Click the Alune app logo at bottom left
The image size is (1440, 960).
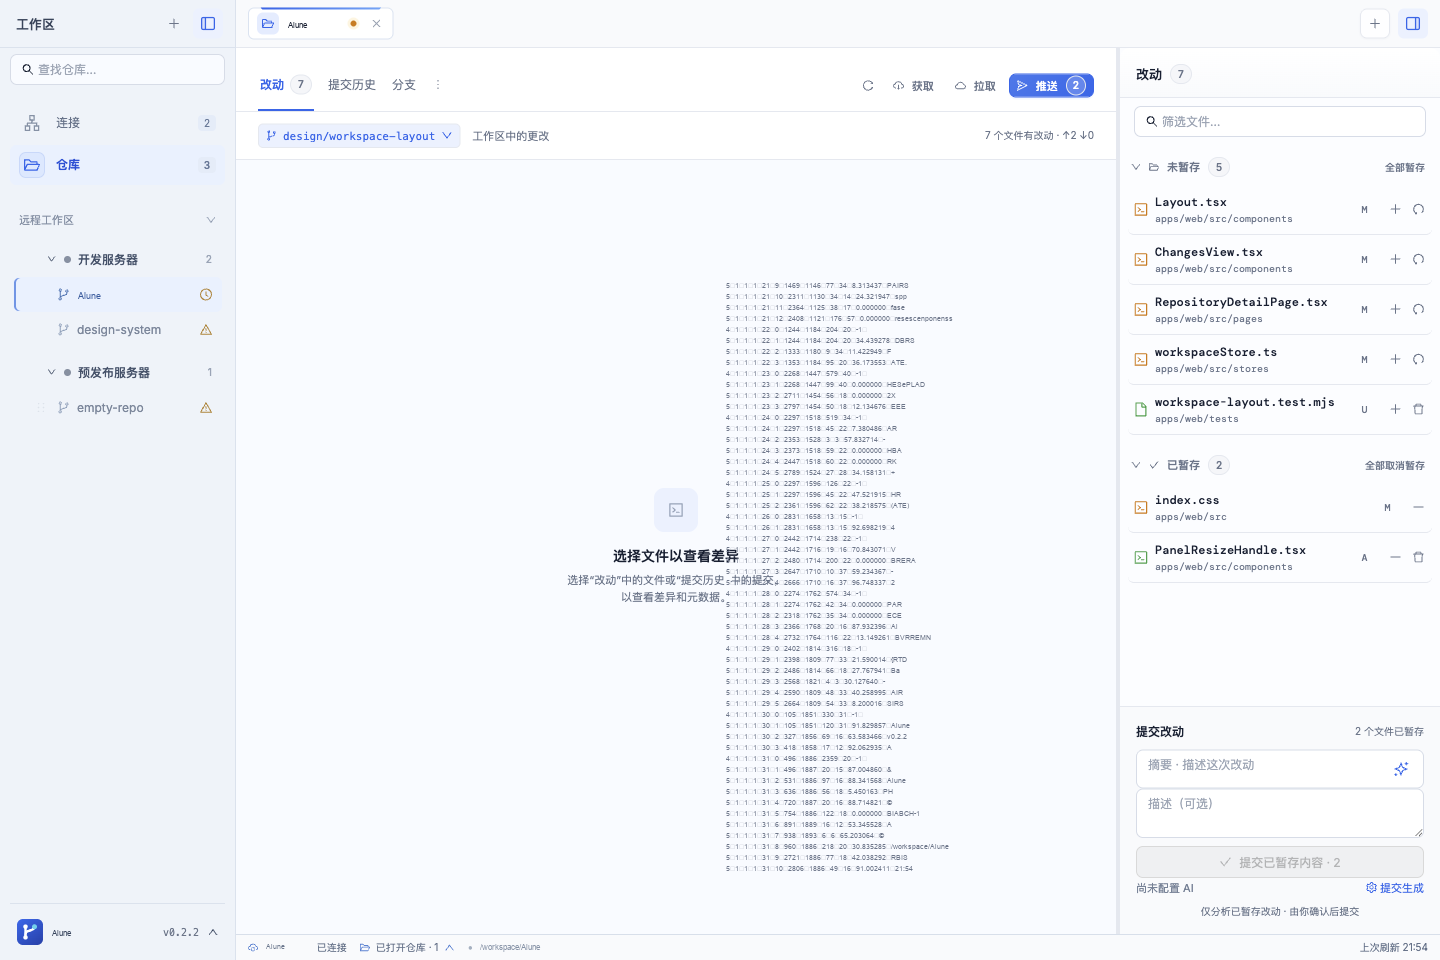click(x=30, y=932)
